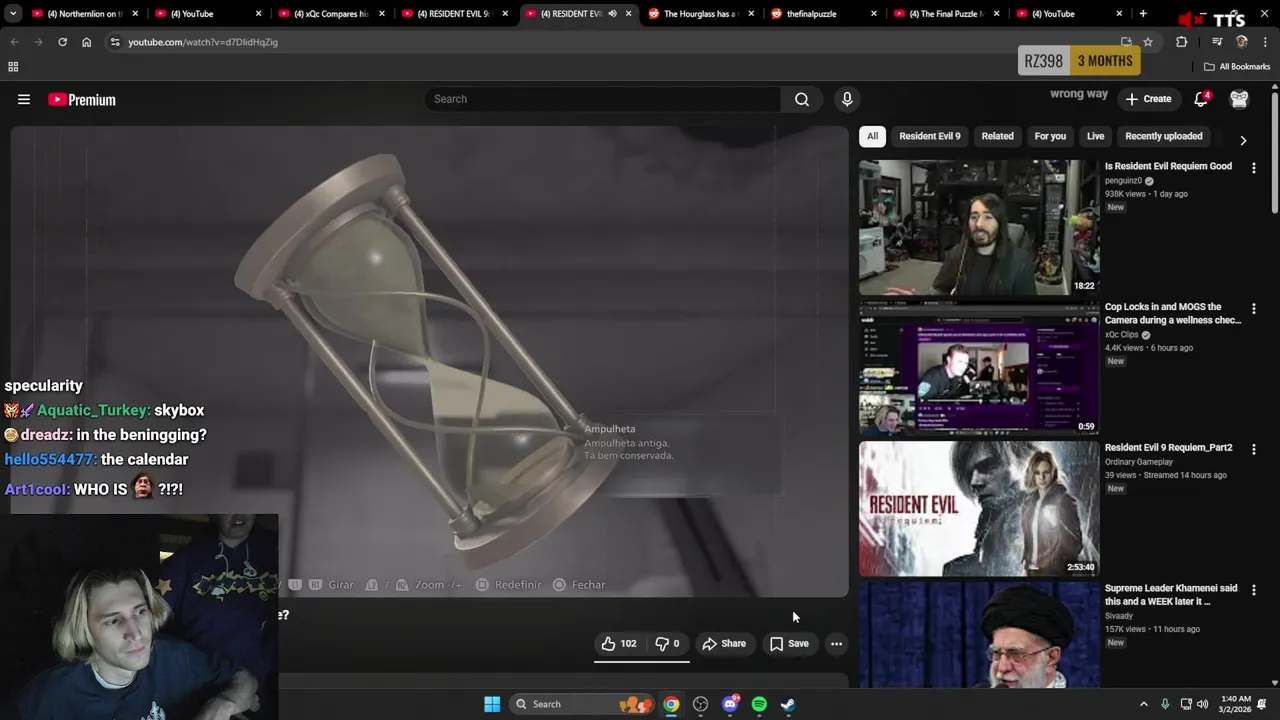Go to browser home page
The image size is (1280, 720).
(x=86, y=42)
